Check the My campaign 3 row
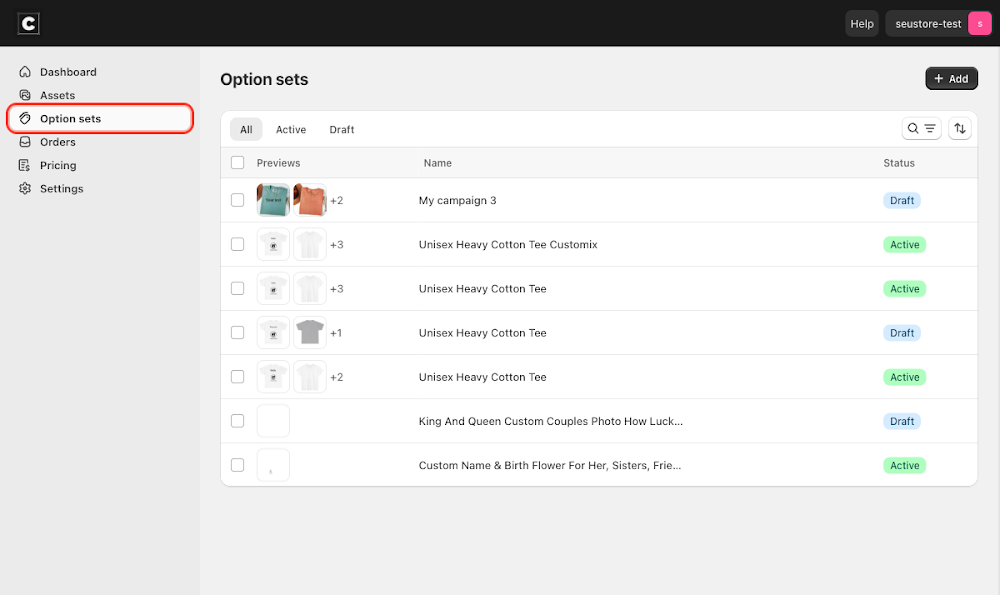 pos(237,200)
